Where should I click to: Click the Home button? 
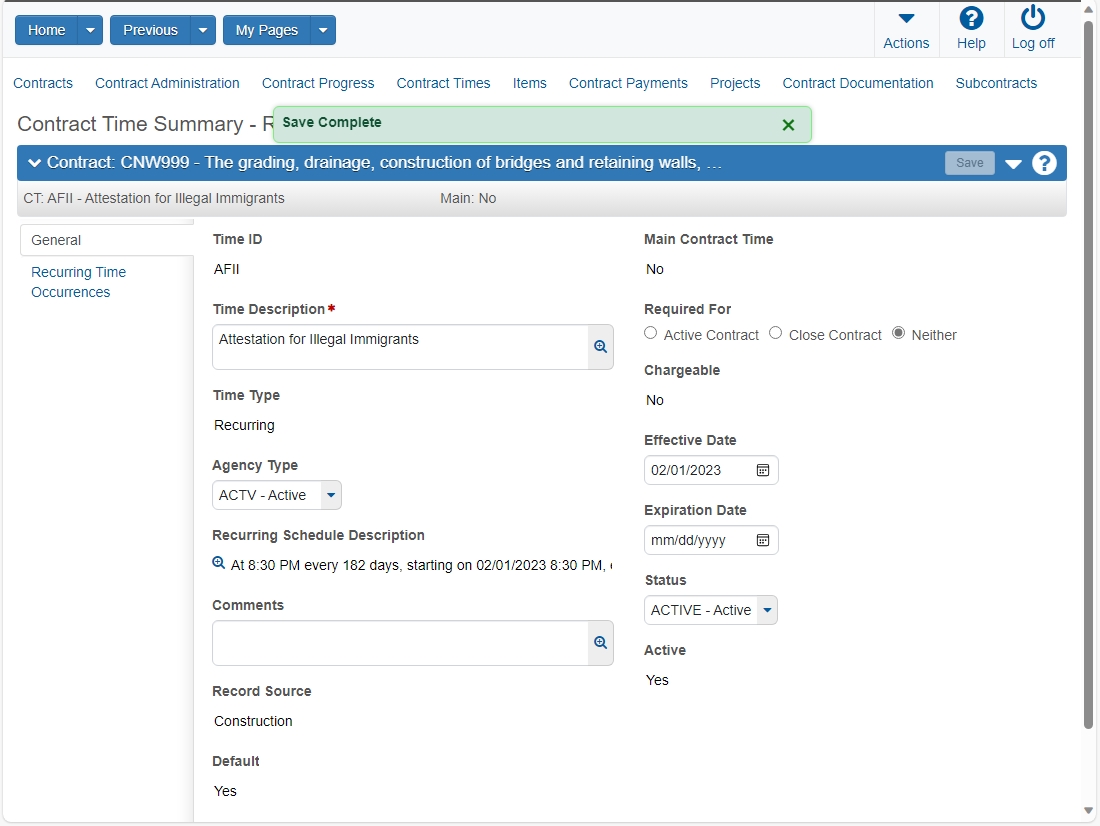[46, 30]
